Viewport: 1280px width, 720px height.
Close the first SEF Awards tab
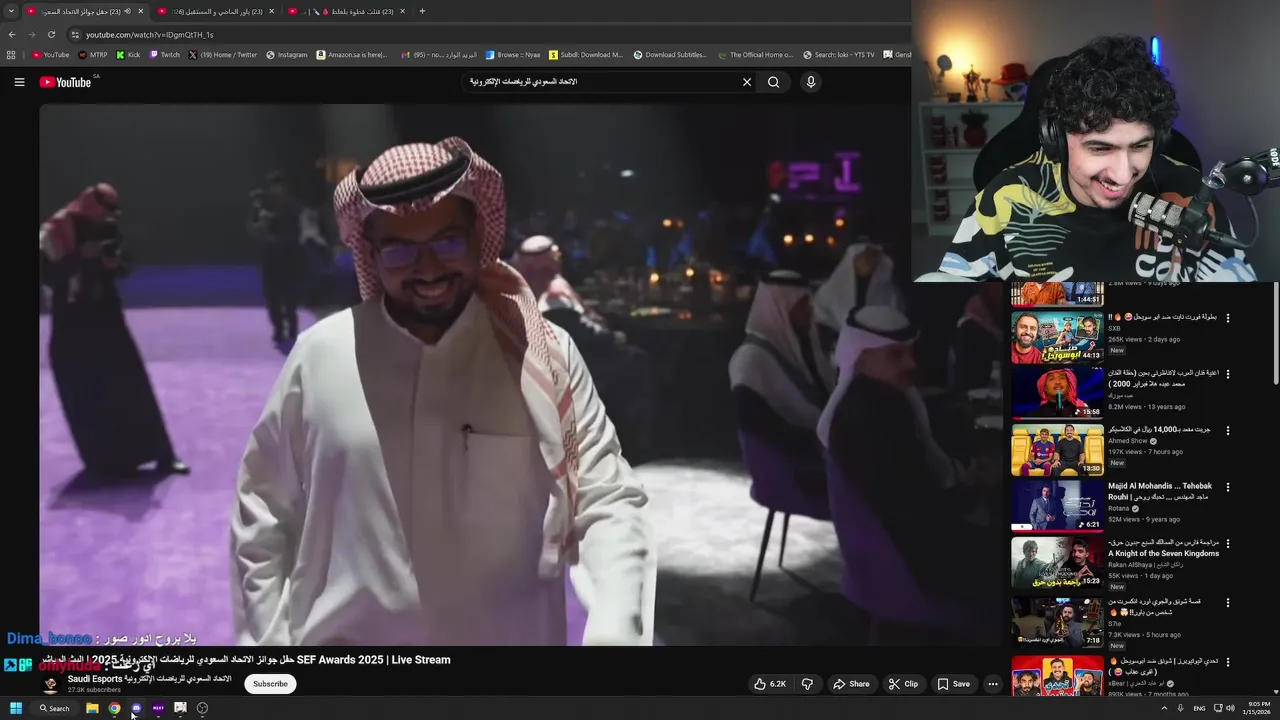[141, 11]
